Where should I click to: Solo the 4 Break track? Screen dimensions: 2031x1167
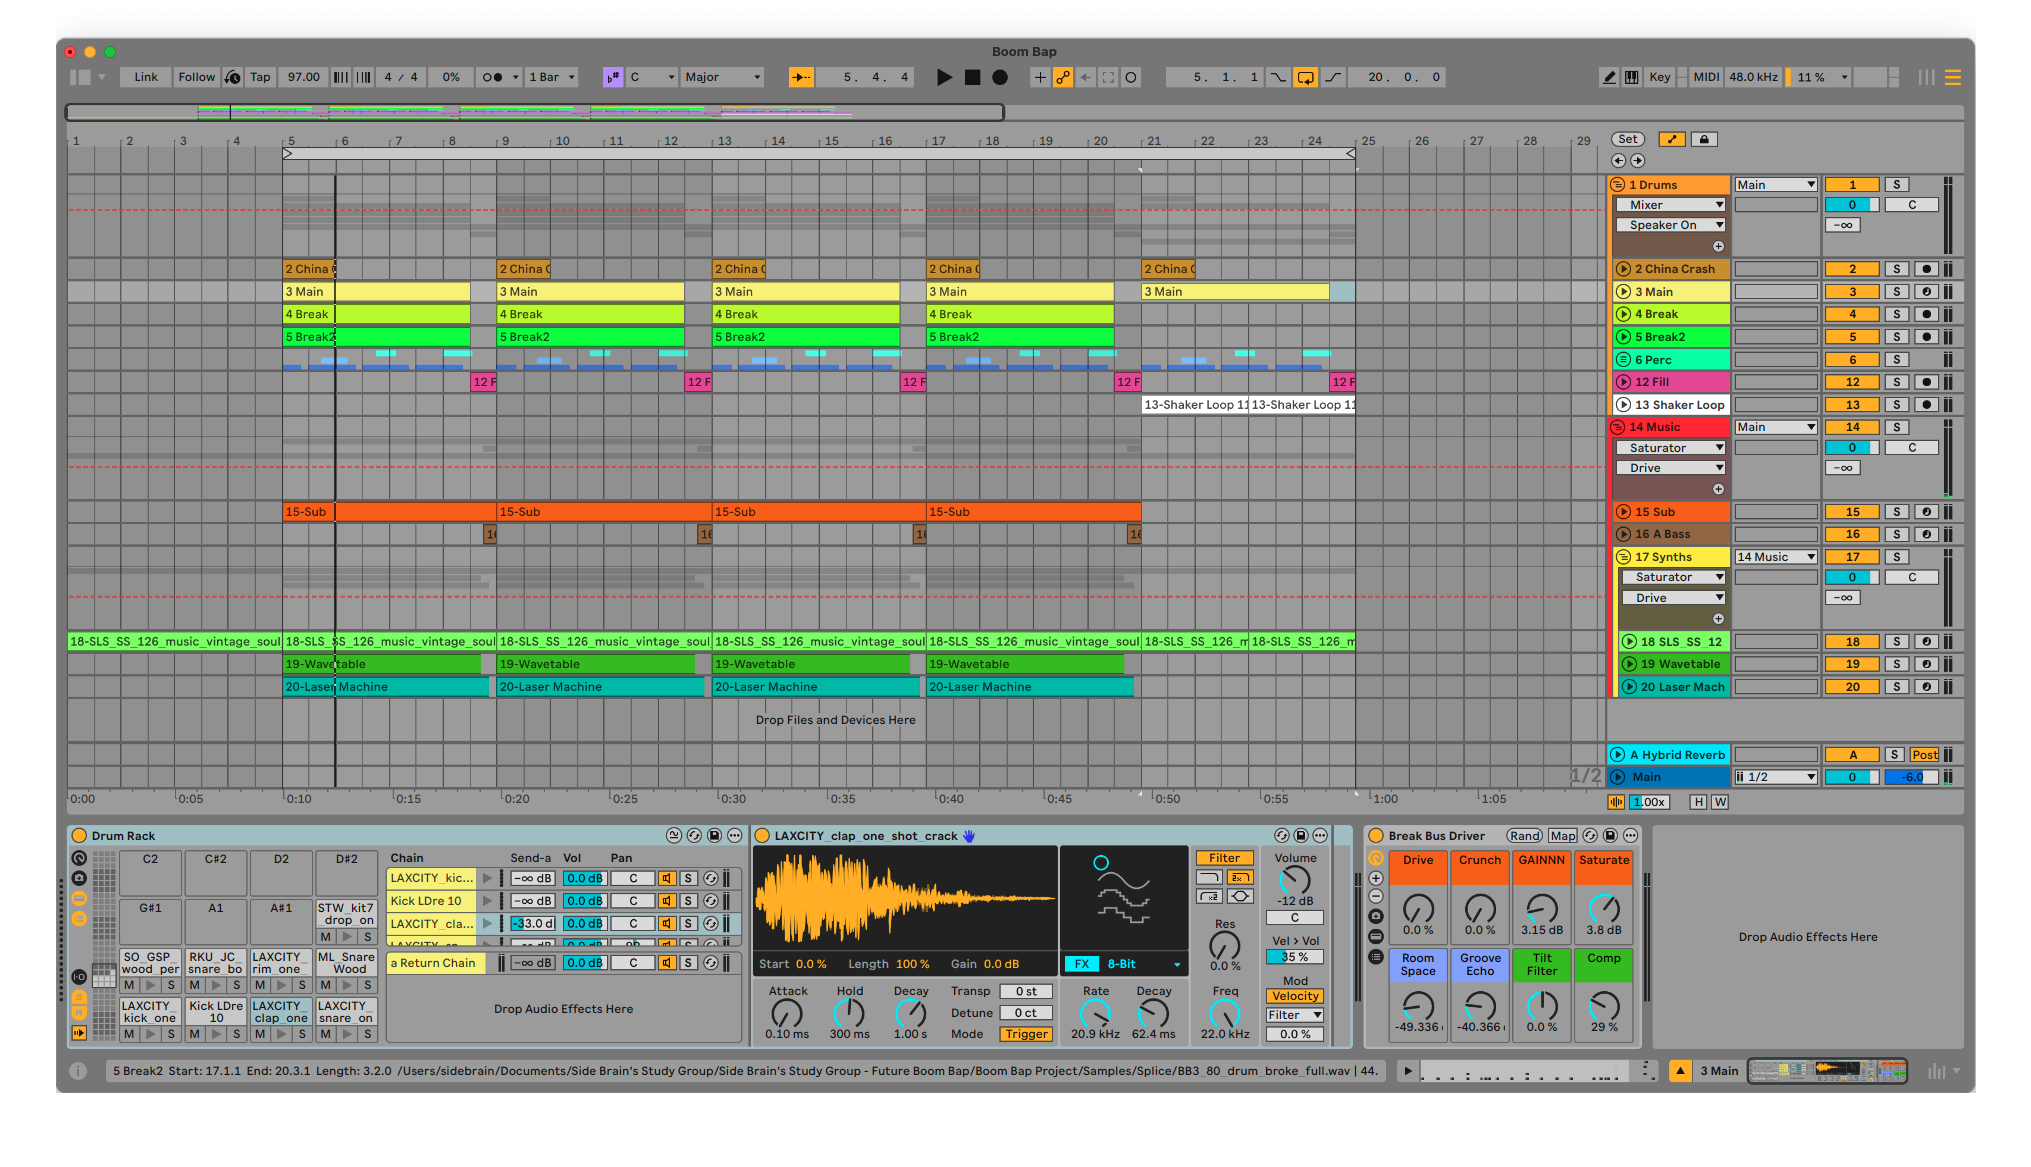(1896, 314)
